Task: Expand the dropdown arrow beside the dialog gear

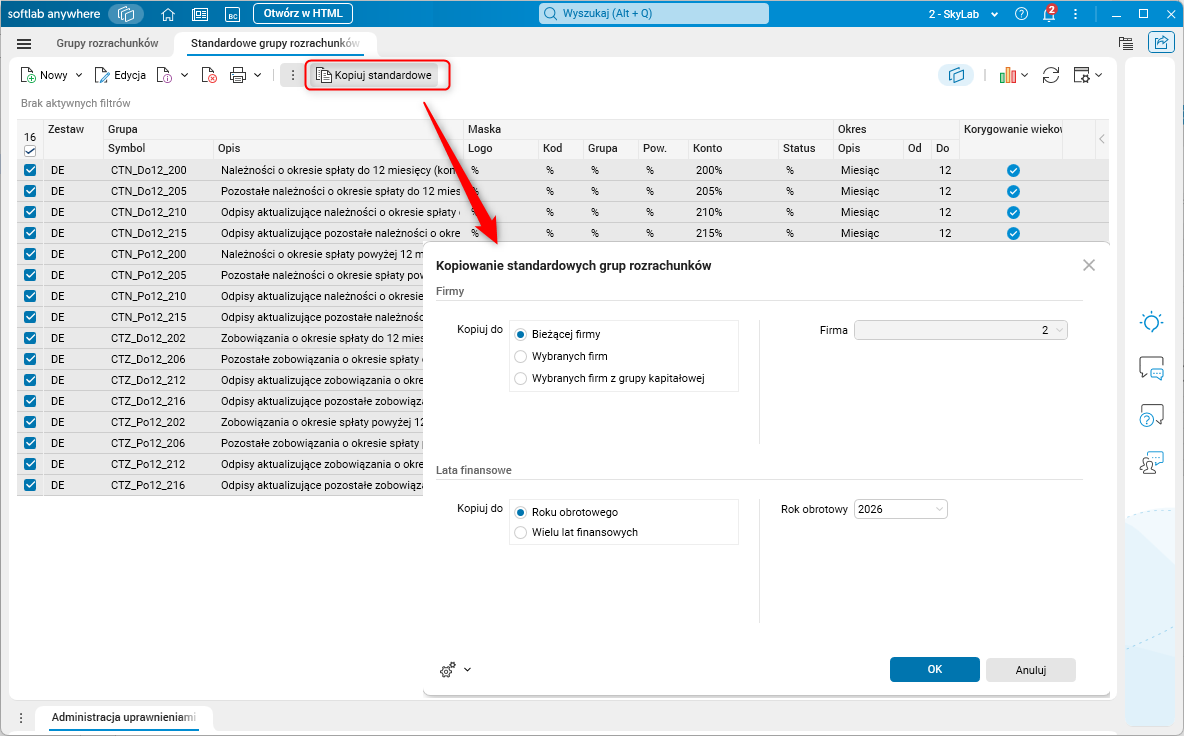Action: pos(467,670)
